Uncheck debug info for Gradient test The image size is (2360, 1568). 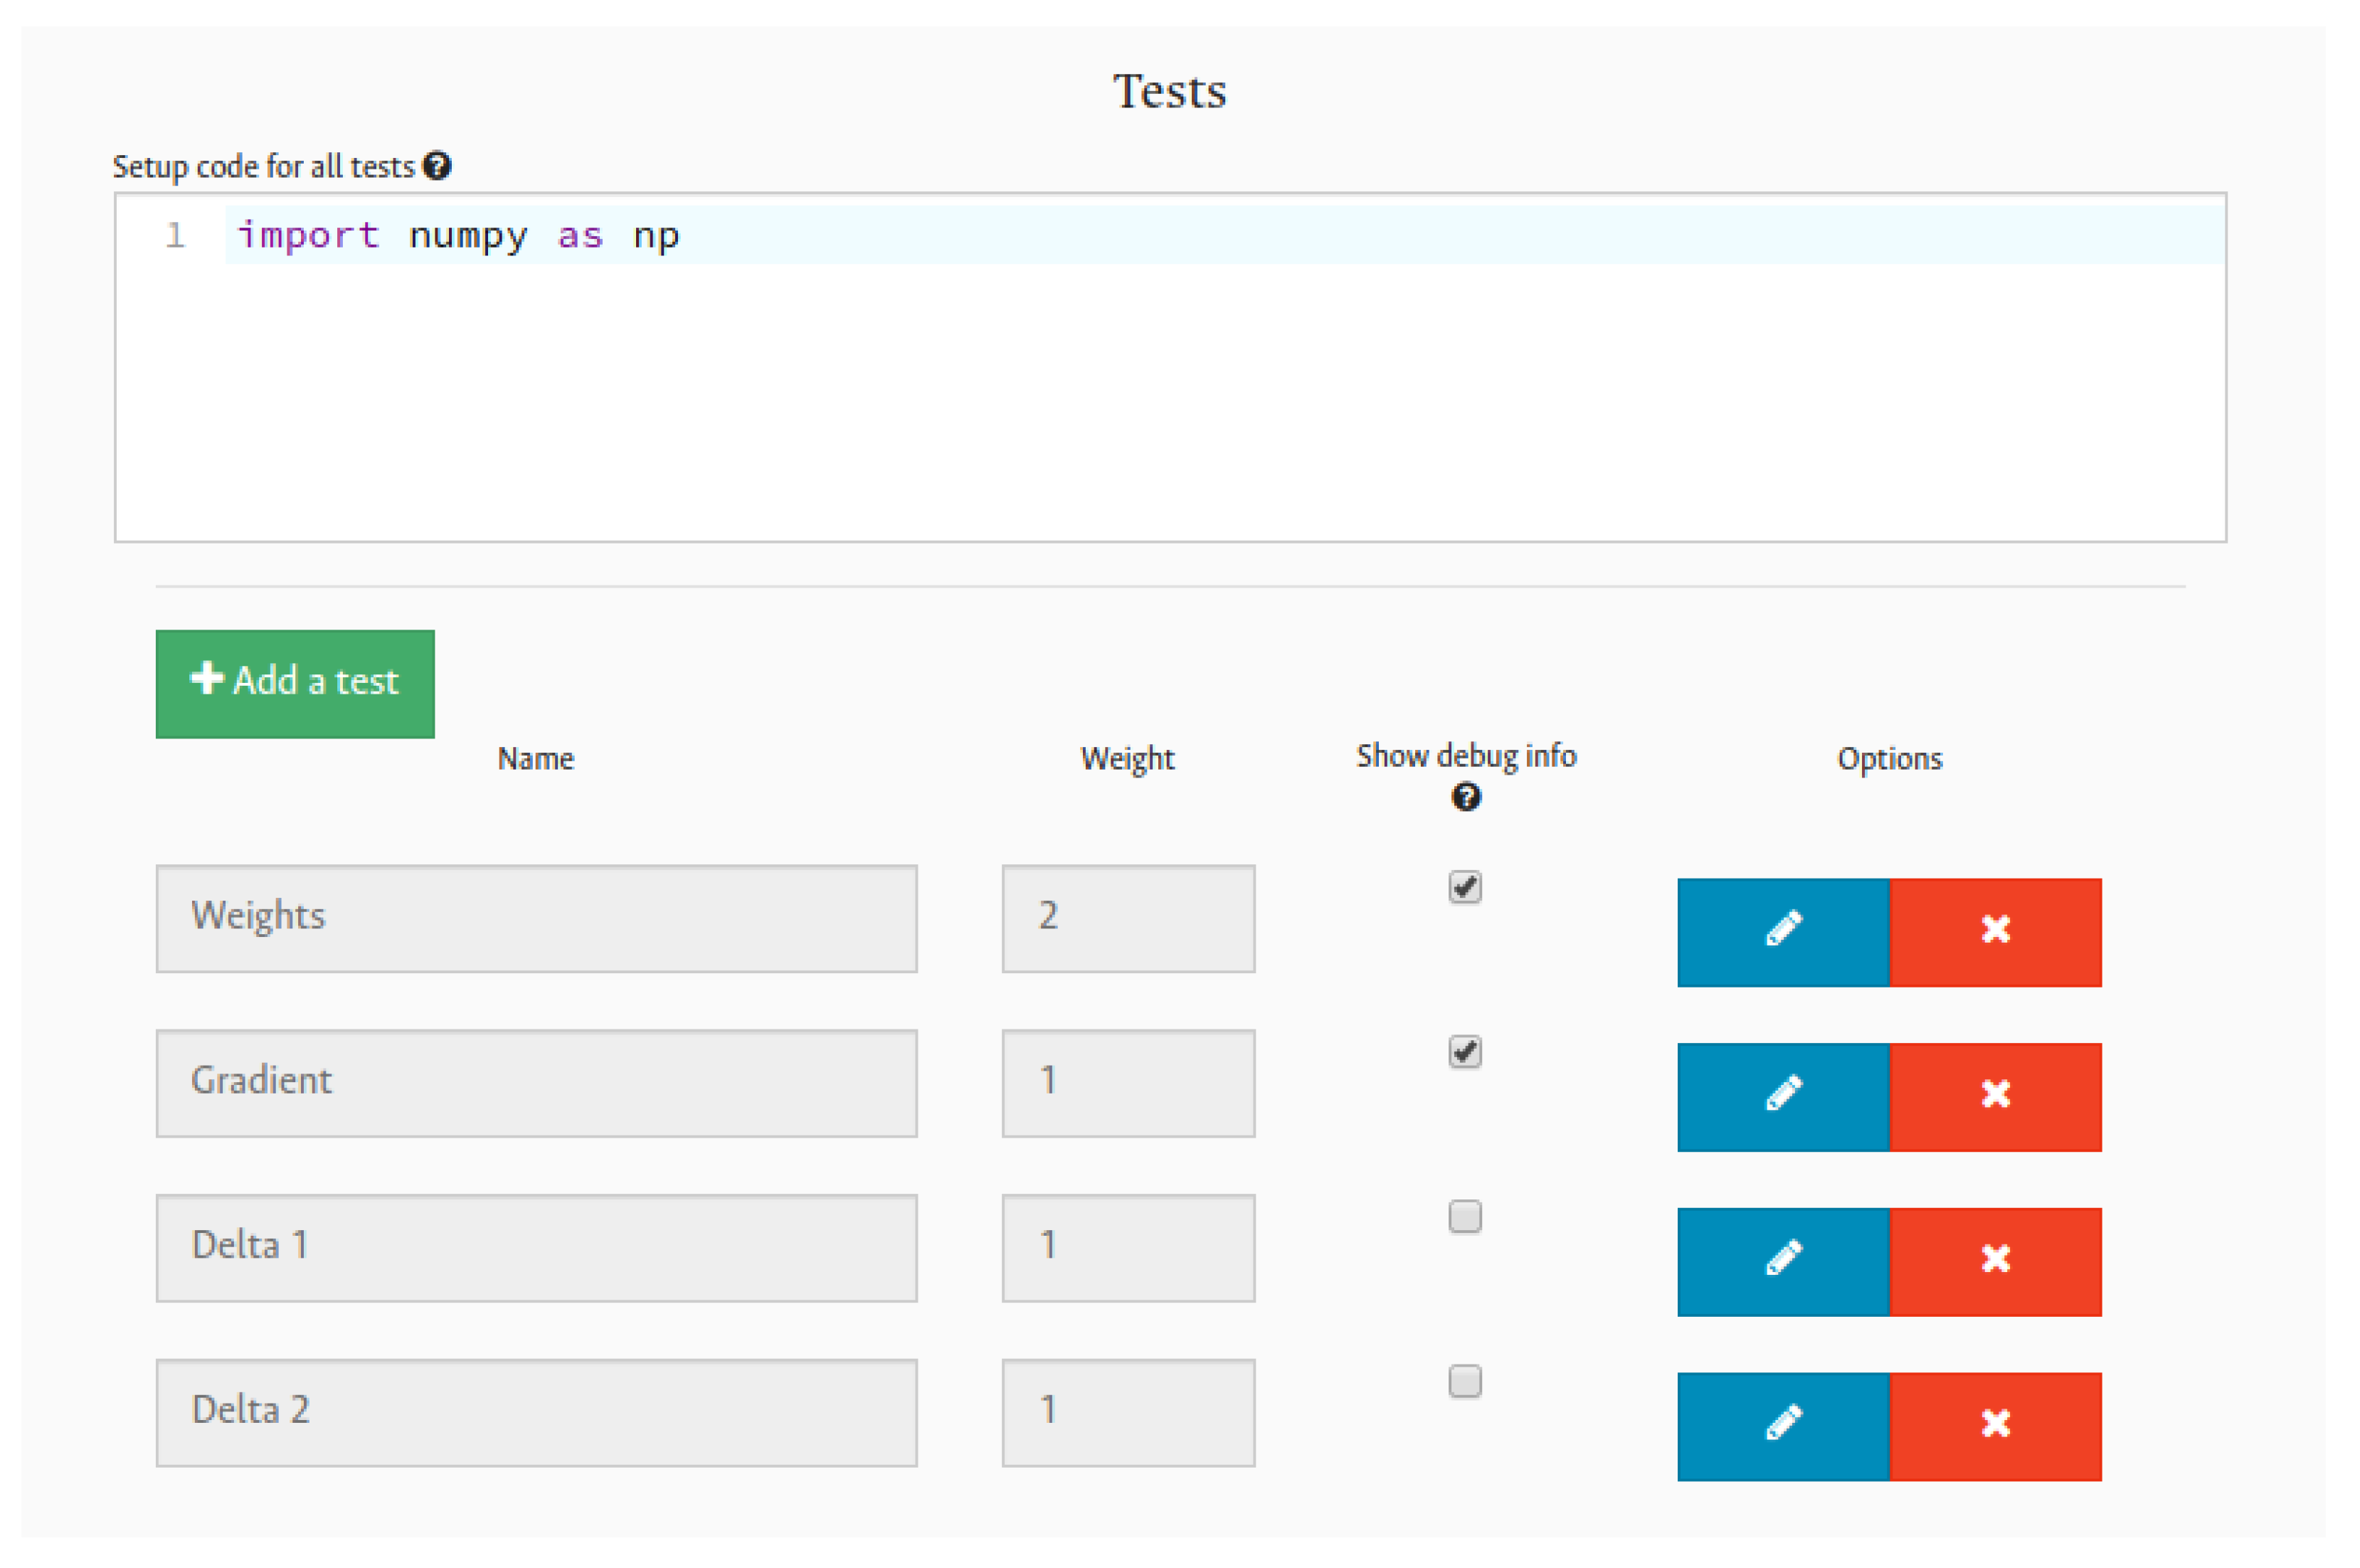click(1464, 1052)
